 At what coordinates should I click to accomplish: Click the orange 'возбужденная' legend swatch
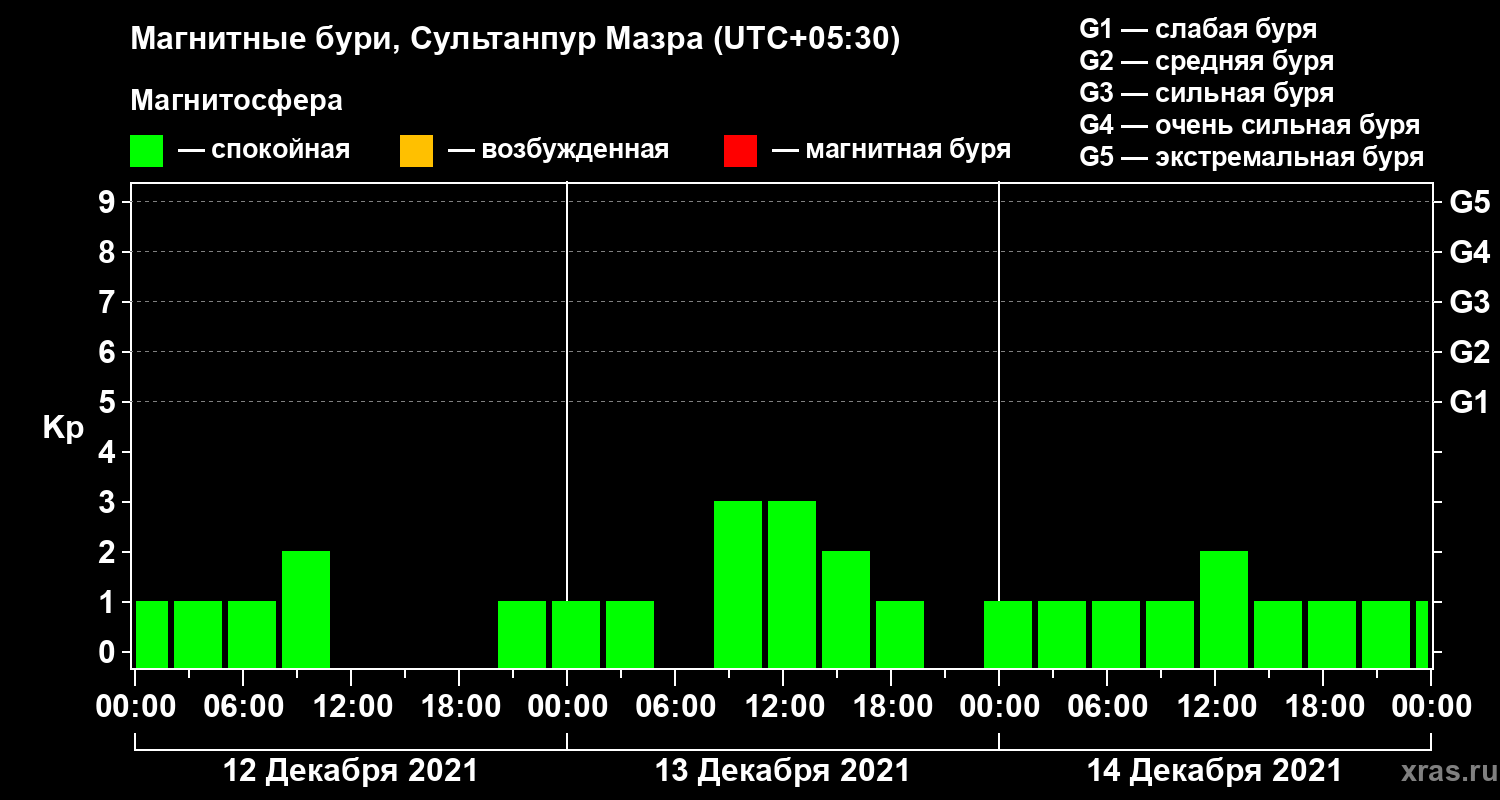tap(416, 150)
